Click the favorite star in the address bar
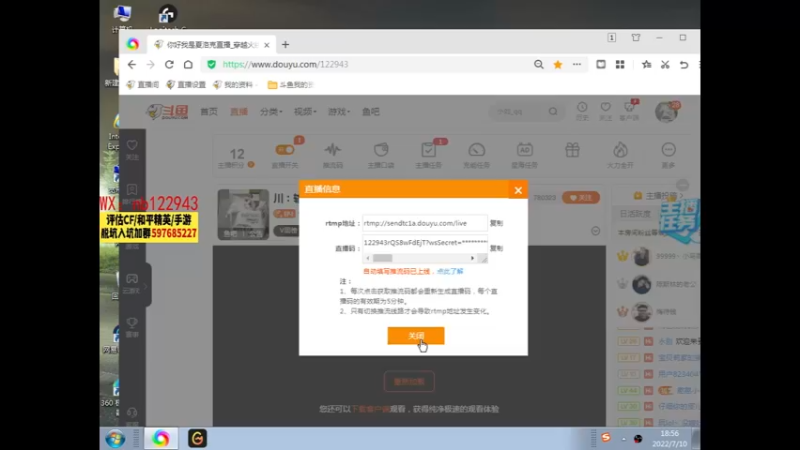 point(558,64)
